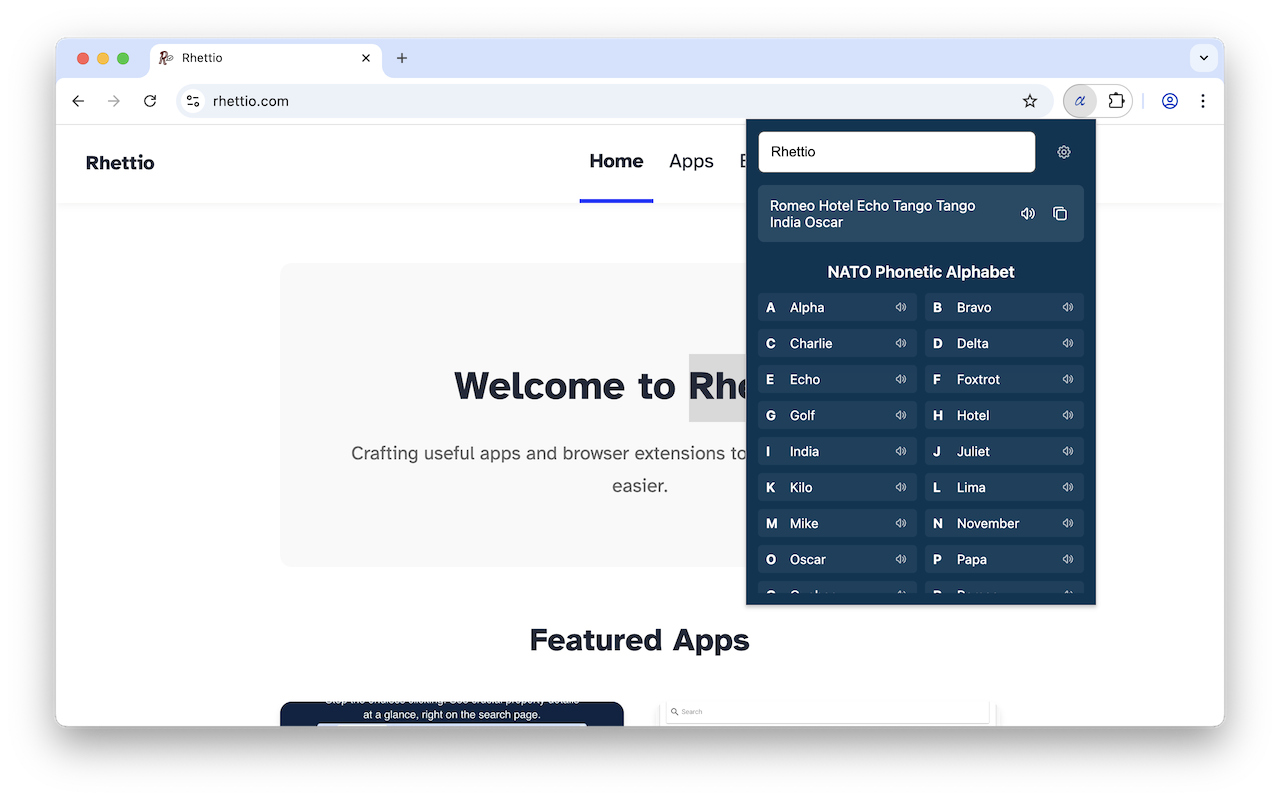Open the Chrome three-dot menu

pos(1203,101)
